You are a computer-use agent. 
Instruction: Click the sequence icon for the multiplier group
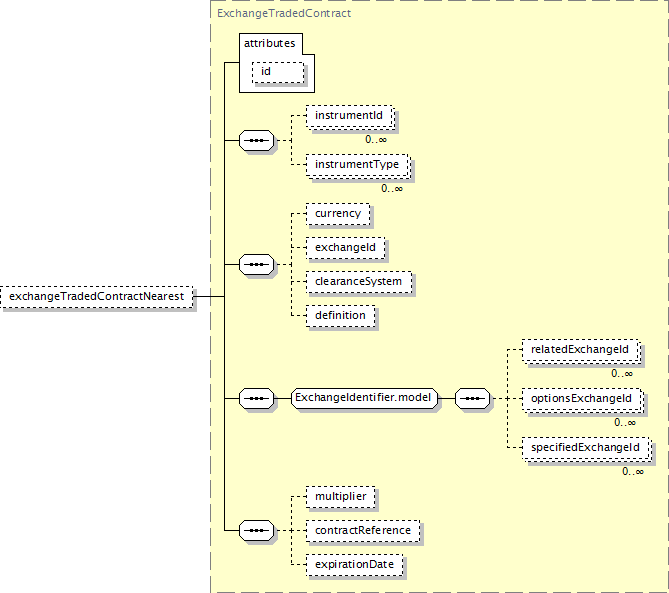(x=258, y=530)
